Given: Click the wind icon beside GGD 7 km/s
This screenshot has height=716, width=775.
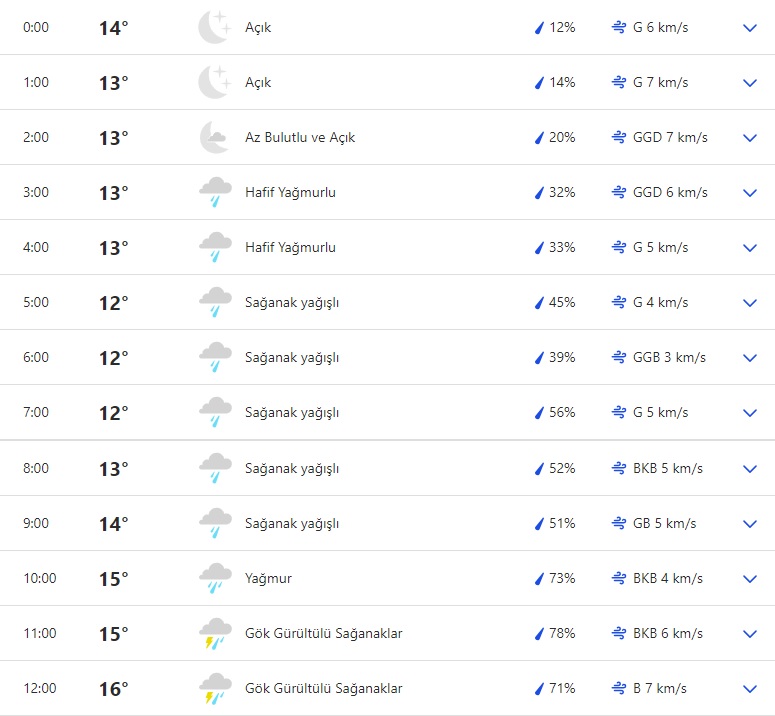Looking at the screenshot, I should pos(619,137).
